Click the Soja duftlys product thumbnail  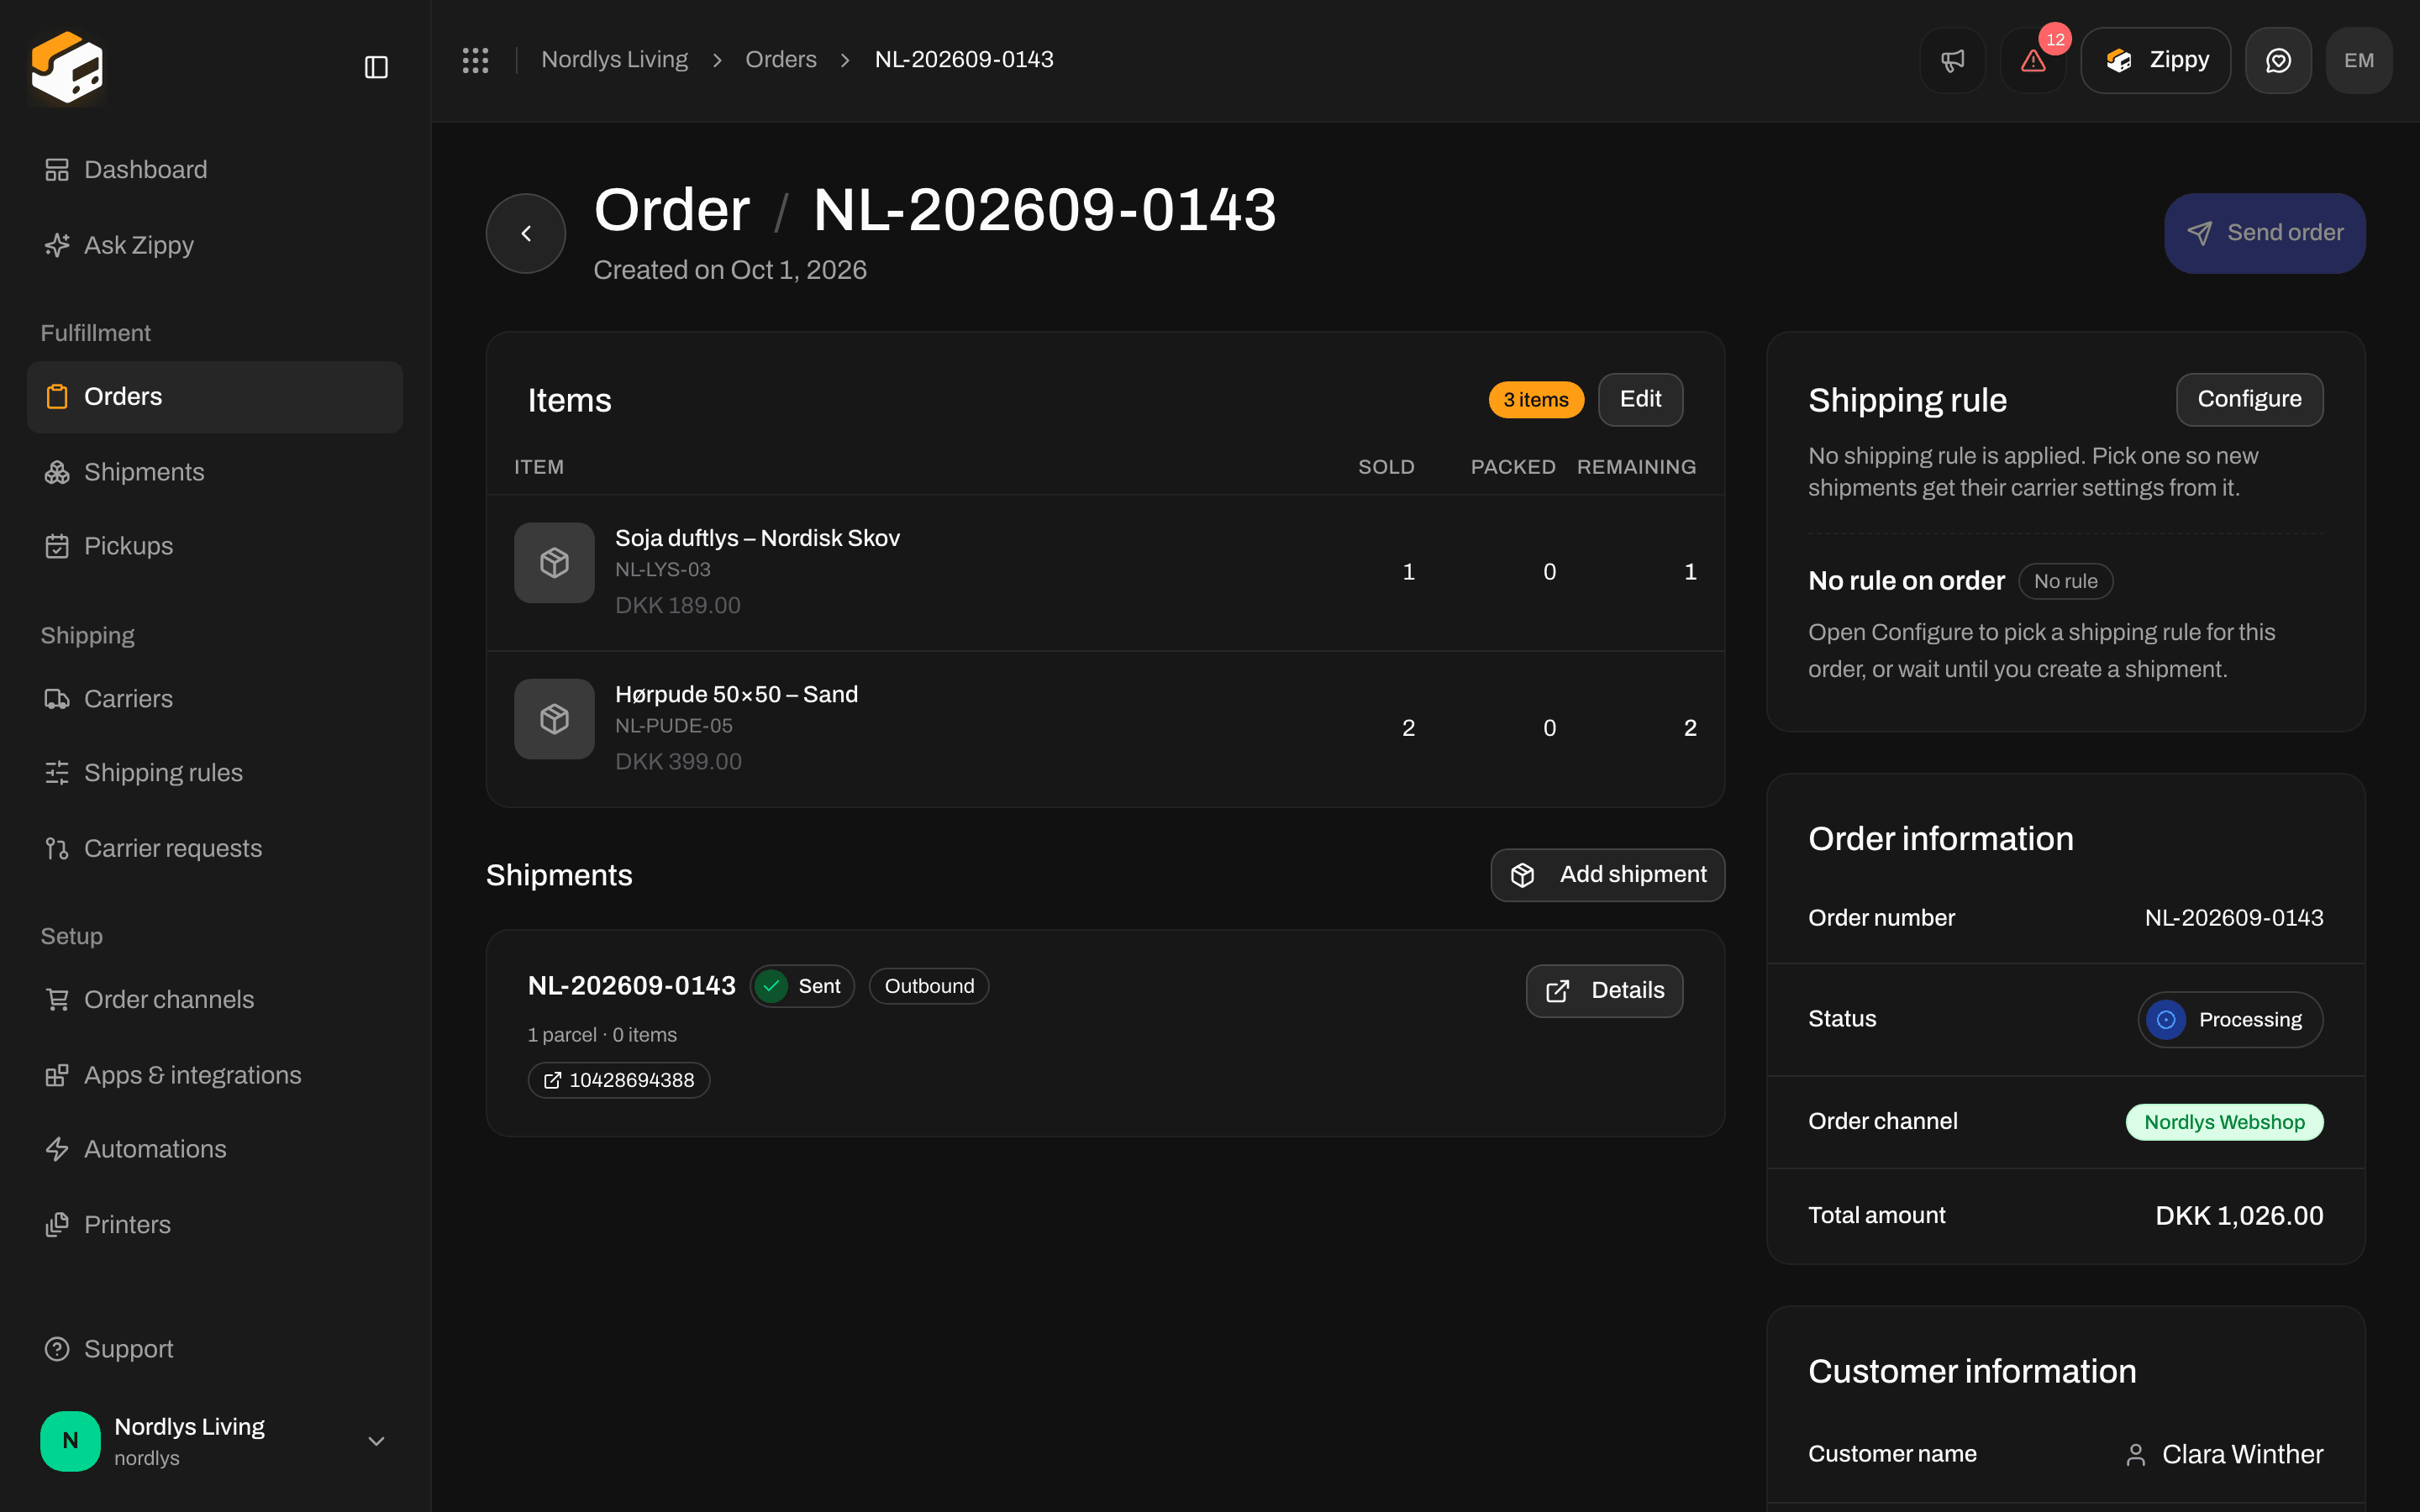point(554,563)
